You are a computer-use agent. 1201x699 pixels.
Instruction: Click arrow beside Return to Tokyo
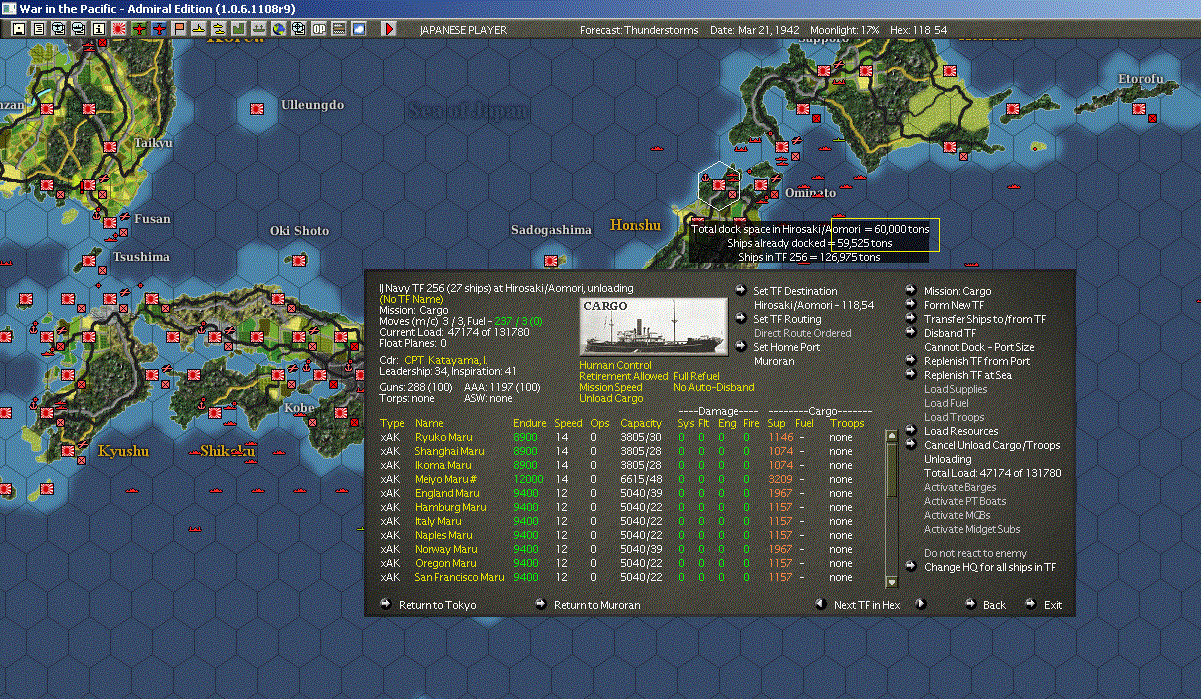[x=386, y=604]
